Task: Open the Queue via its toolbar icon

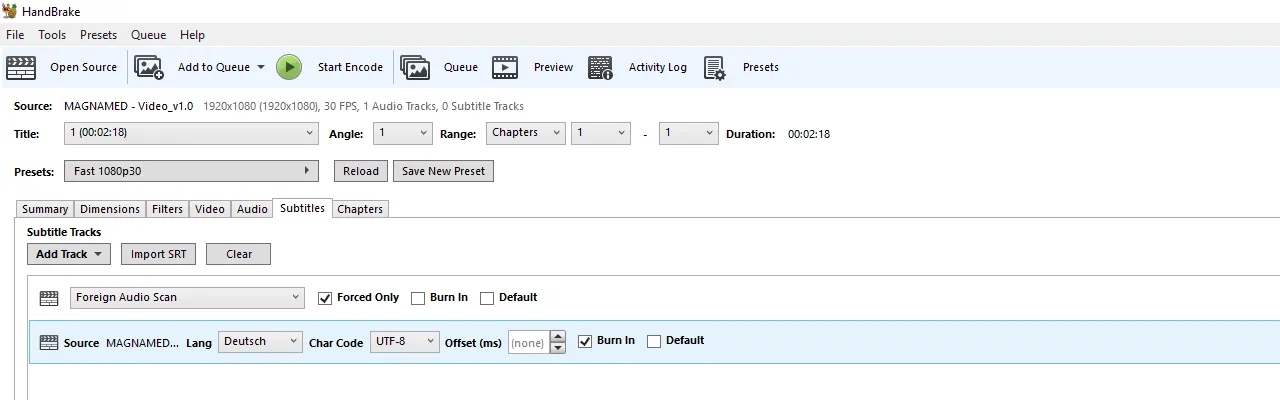Action: tap(415, 67)
